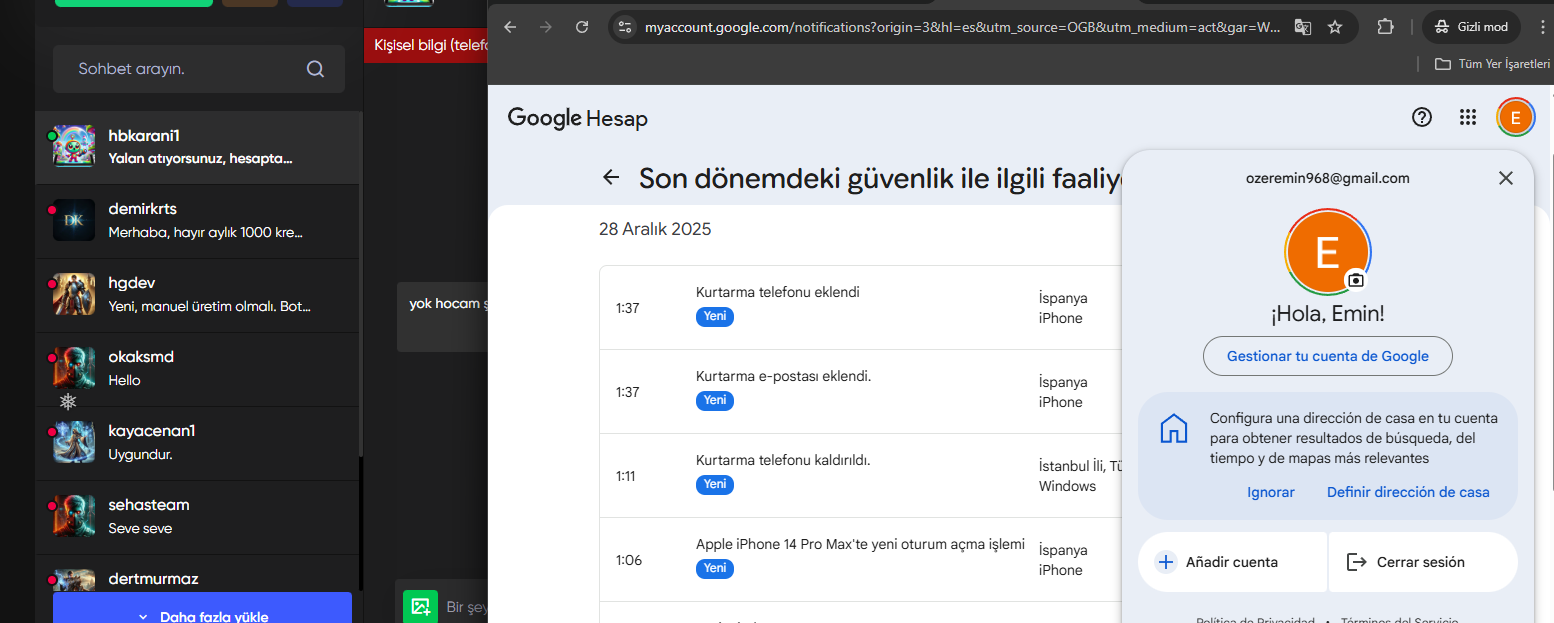Open the translate page icon in address bar
The height and width of the screenshot is (623, 1554).
(x=1302, y=27)
